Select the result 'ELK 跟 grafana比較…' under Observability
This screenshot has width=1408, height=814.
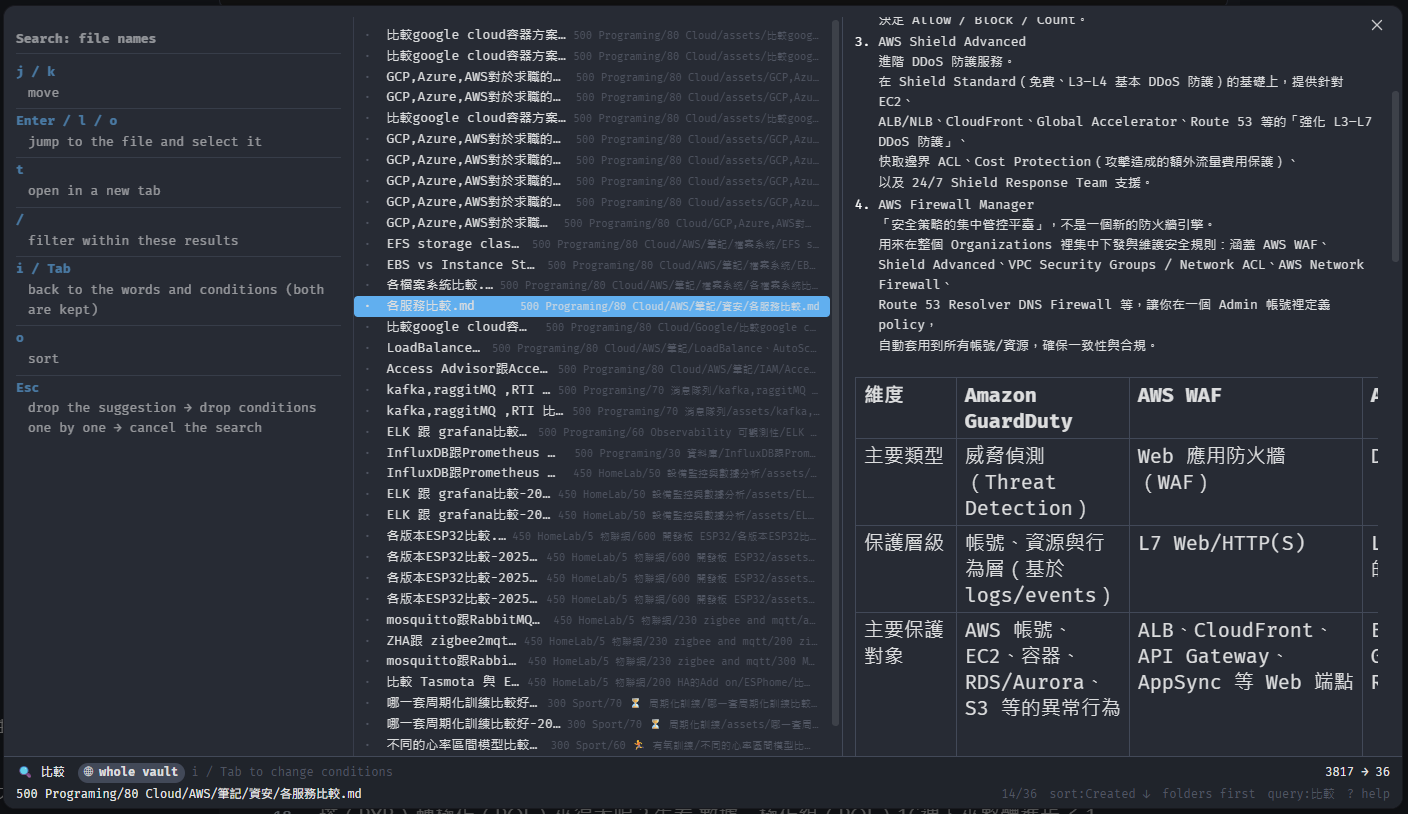tap(592, 432)
